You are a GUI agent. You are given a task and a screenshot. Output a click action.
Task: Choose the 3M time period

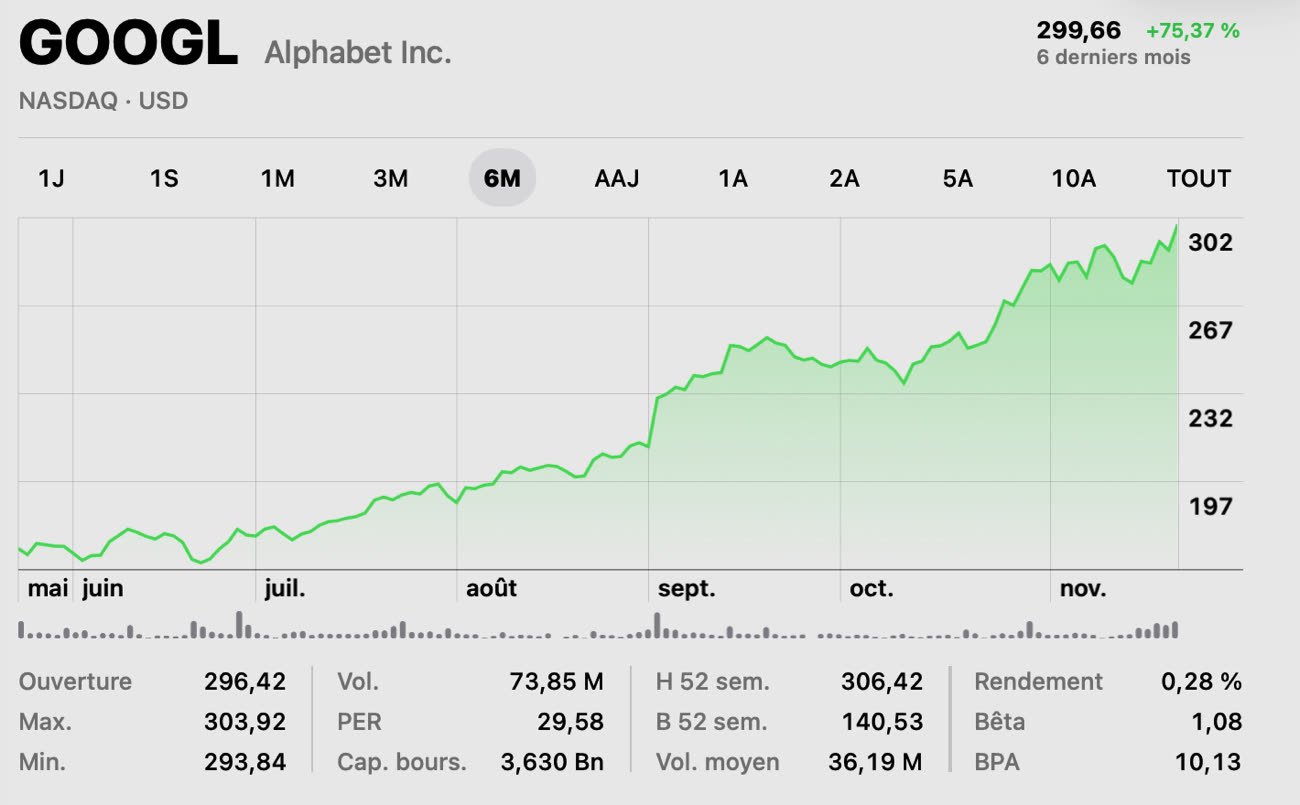[390, 179]
